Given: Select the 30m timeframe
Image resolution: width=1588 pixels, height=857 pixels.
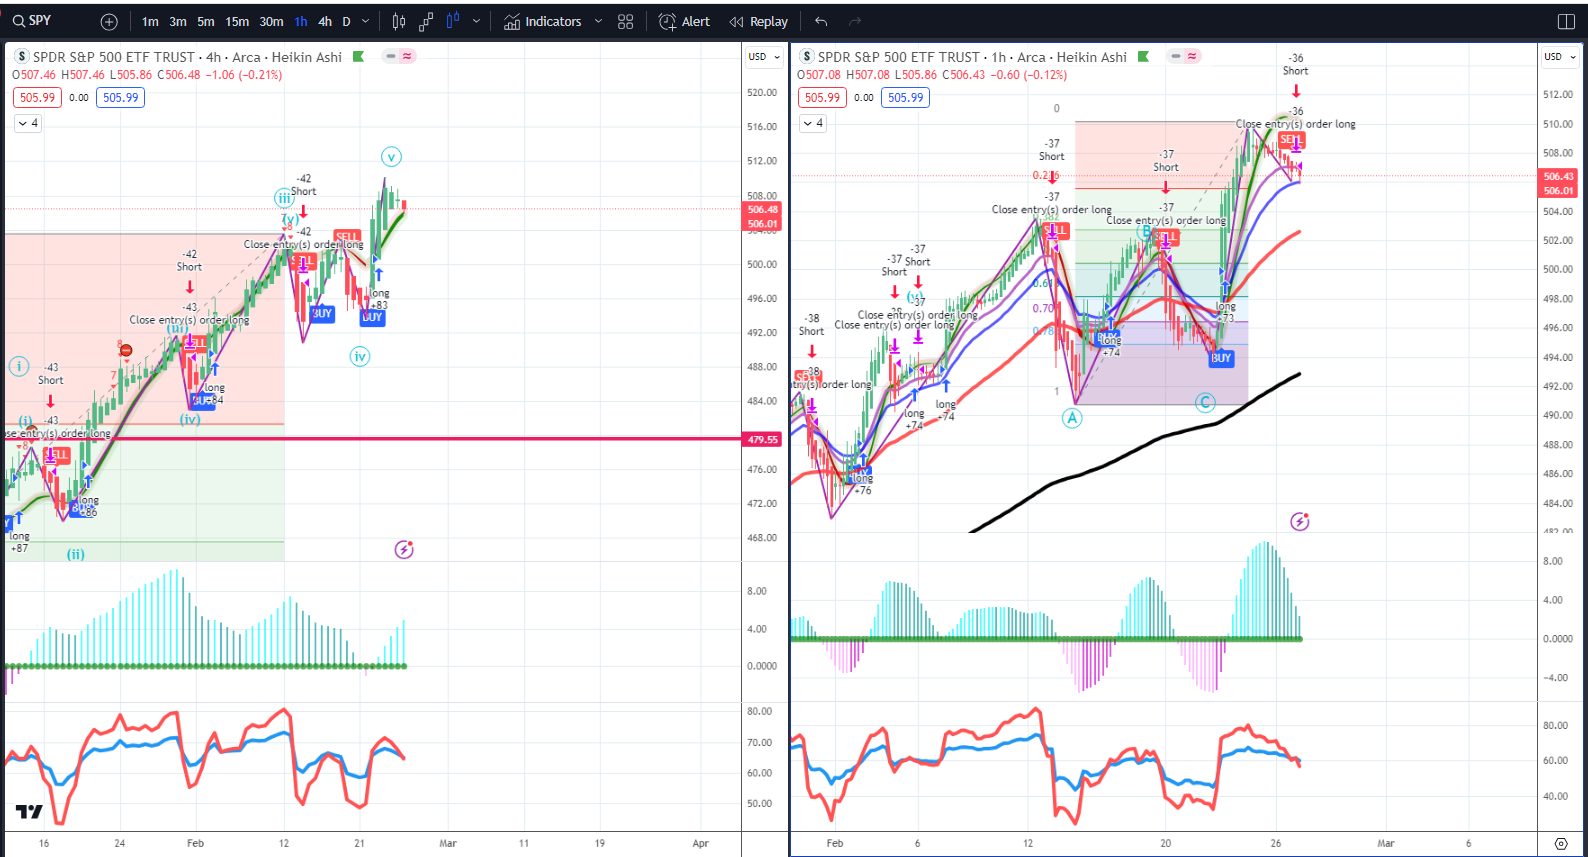Looking at the screenshot, I should tap(271, 22).
